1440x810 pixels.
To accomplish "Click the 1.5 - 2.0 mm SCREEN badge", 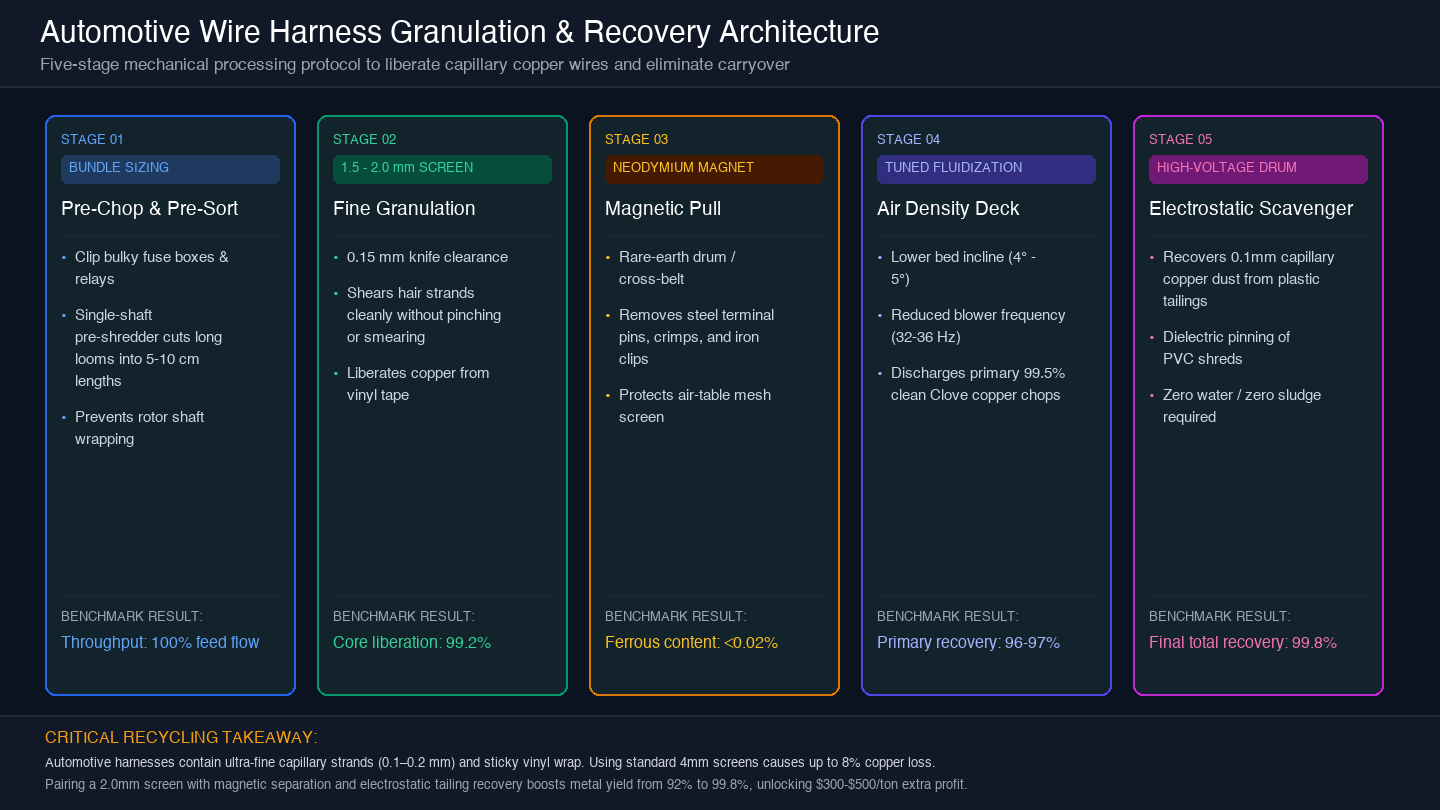I will coord(442,169).
